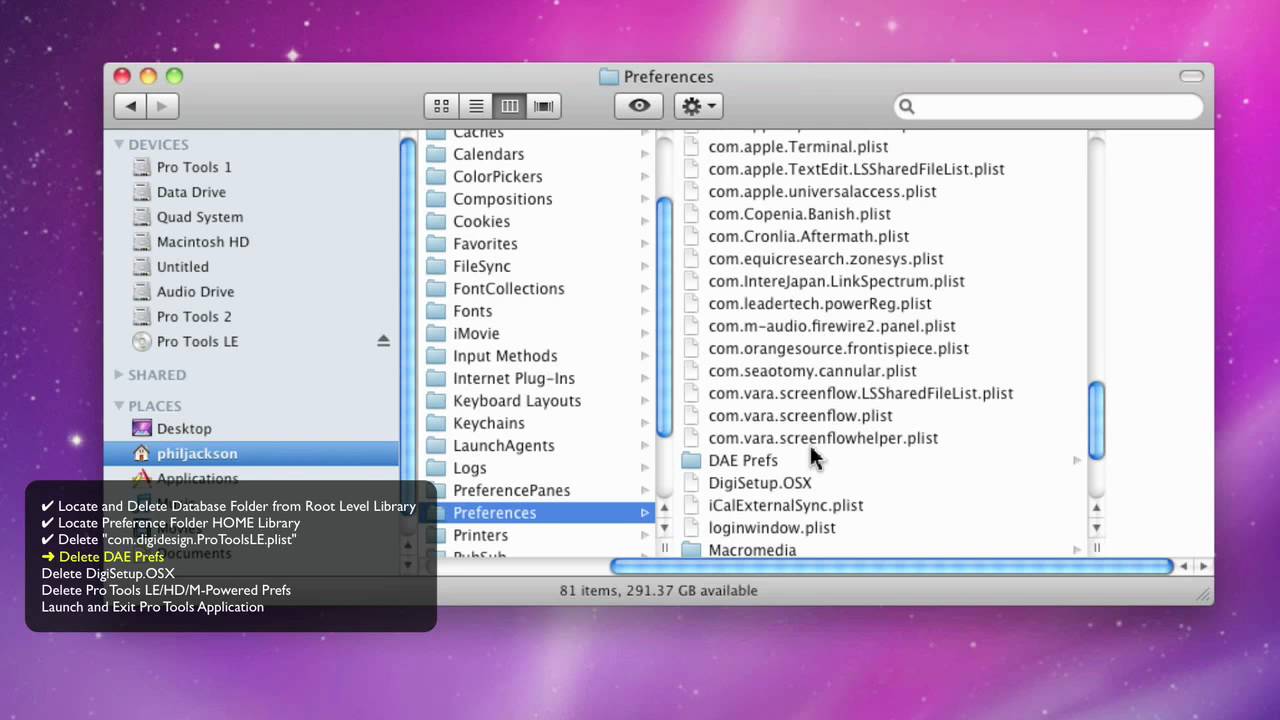Focus the Finder search field
This screenshot has height=720, width=1280.
pyautogui.click(x=1049, y=106)
